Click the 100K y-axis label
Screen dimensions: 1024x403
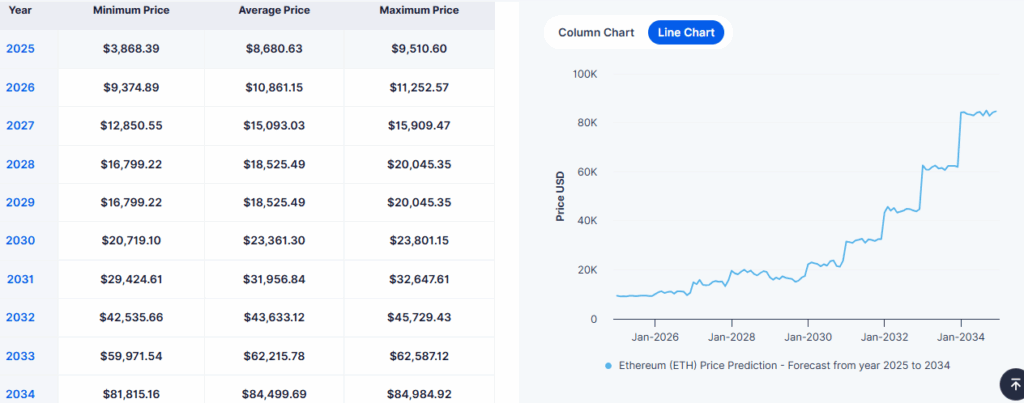[x=584, y=74]
